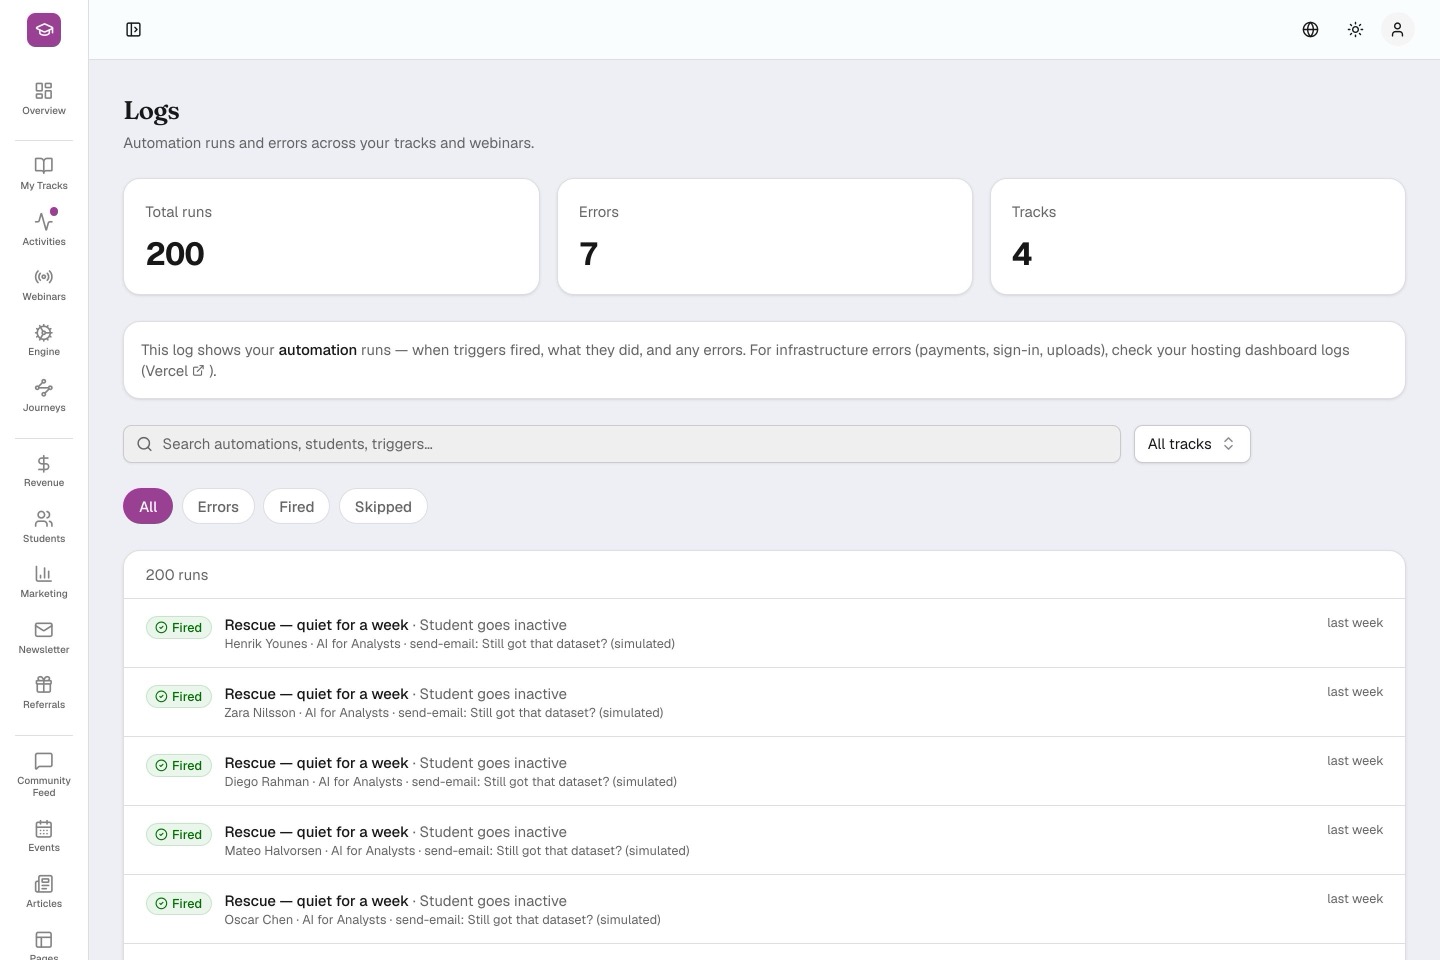Viewport: 1440px width, 960px height.
Task: Open Newsletter in sidebar
Action: coord(44,638)
